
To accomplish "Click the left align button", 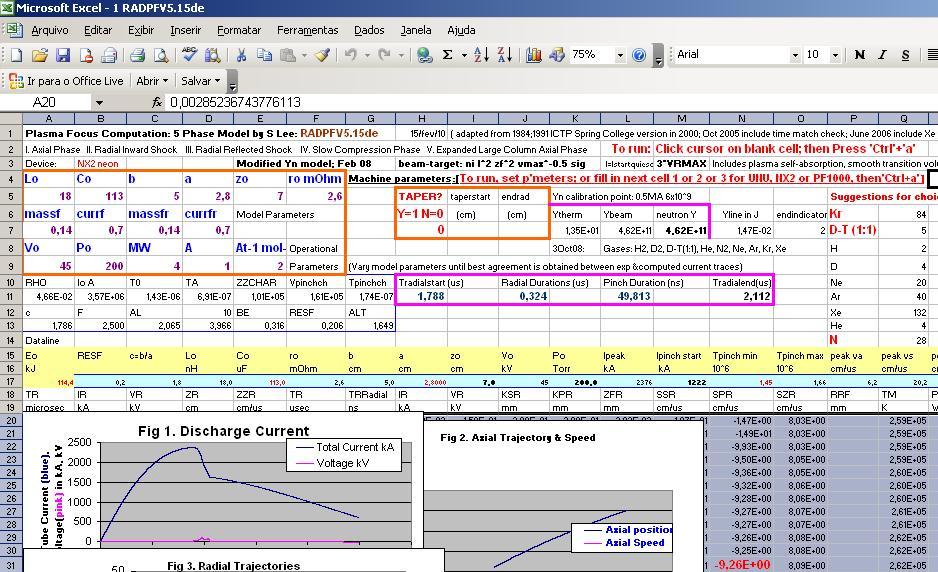I will click(x=932, y=55).
